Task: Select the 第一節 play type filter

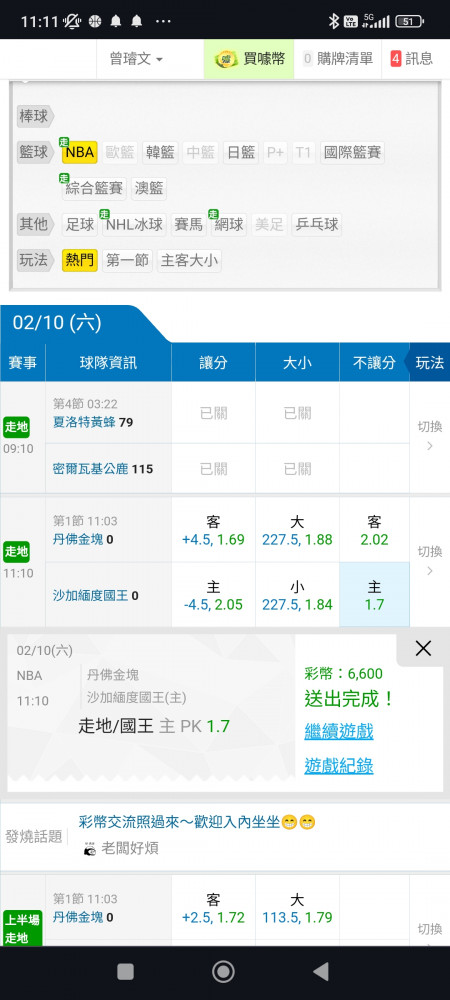Action: [x=127, y=261]
